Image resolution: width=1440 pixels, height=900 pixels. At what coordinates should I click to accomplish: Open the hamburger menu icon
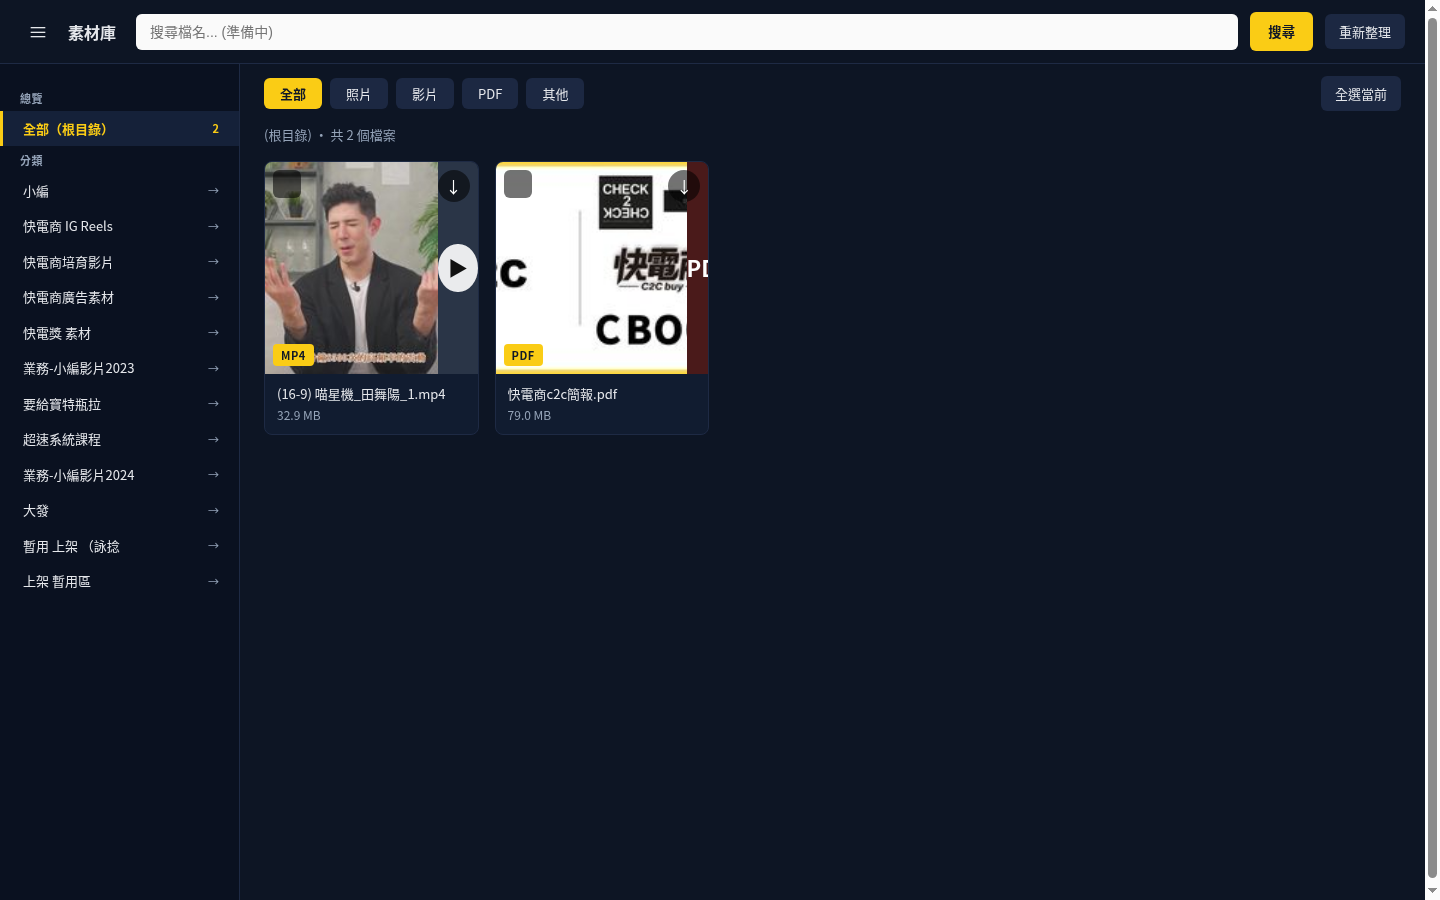point(38,32)
